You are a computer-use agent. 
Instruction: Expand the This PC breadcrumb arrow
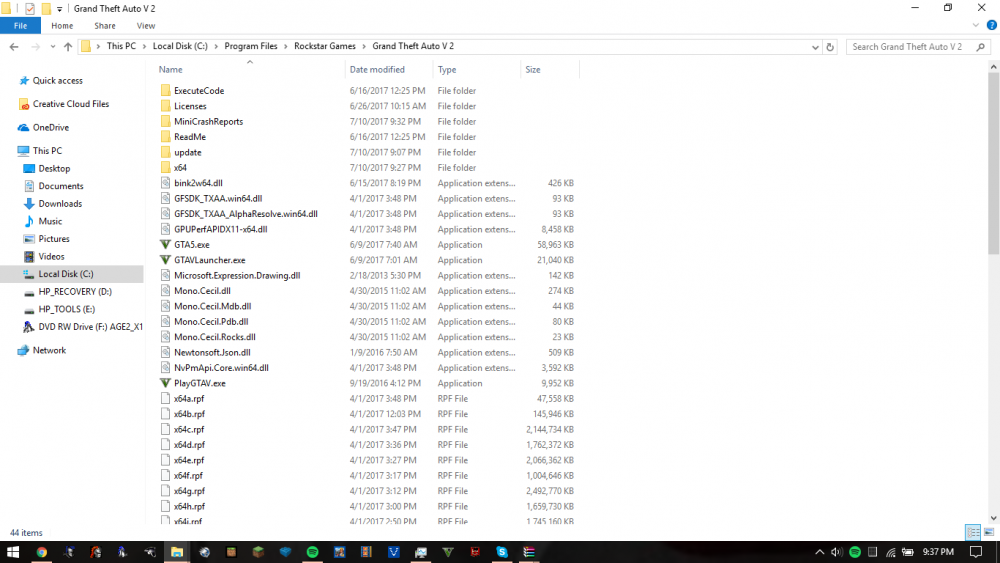click(x=144, y=47)
